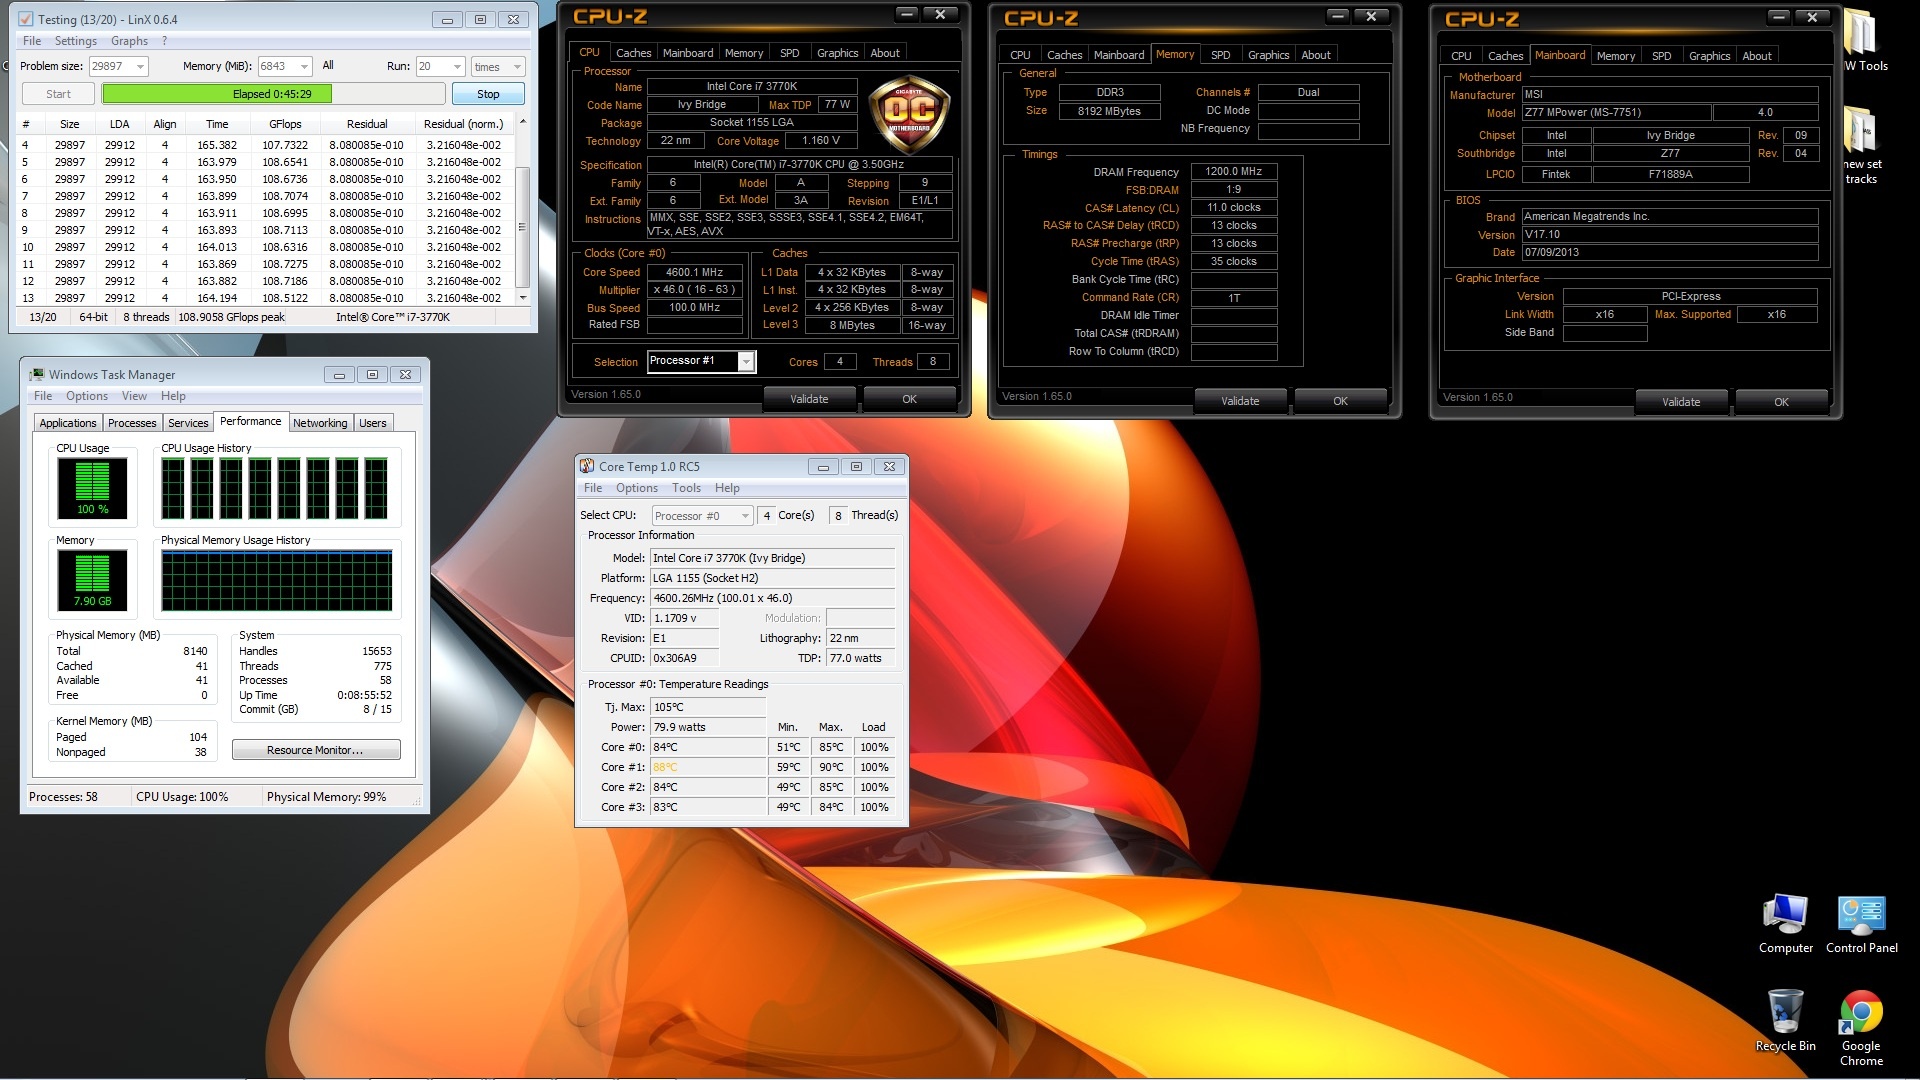This screenshot has height=1080, width=1920.
Task: Click the Core #1 88°C temperature reading
Action: tap(708, 767)
